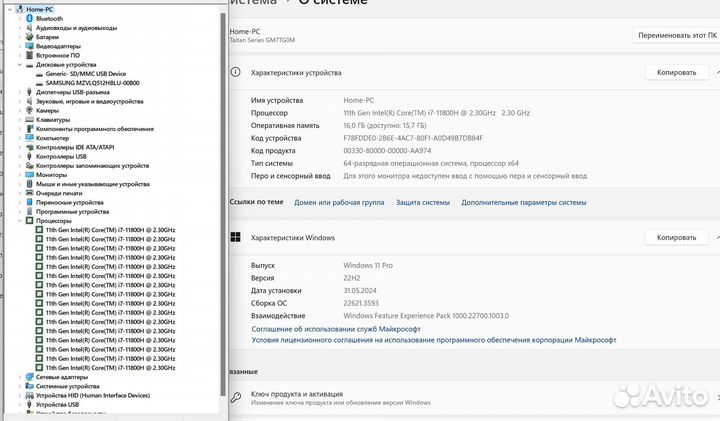Screen dimensions: 720x421
Task: Open Соглашение об использовании служб Майкрософт
Action: coord(336,329)
